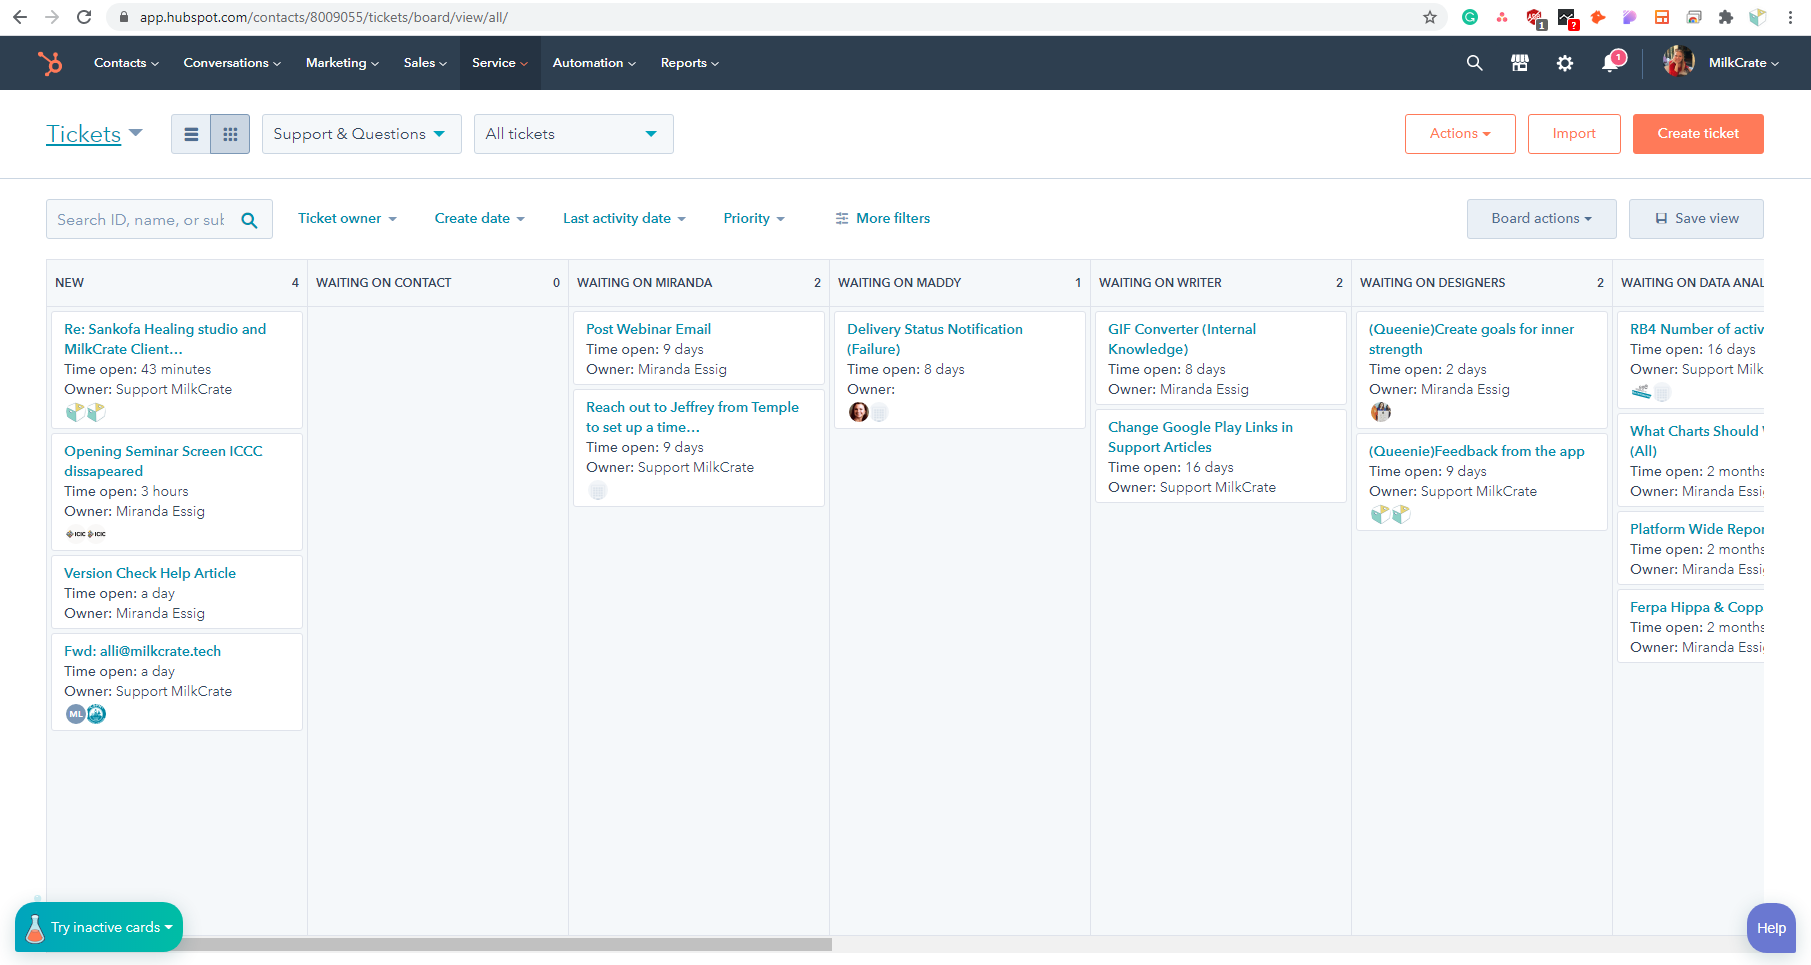Open the Opening Seminar Screen ICCC ticket

(163, 461)
